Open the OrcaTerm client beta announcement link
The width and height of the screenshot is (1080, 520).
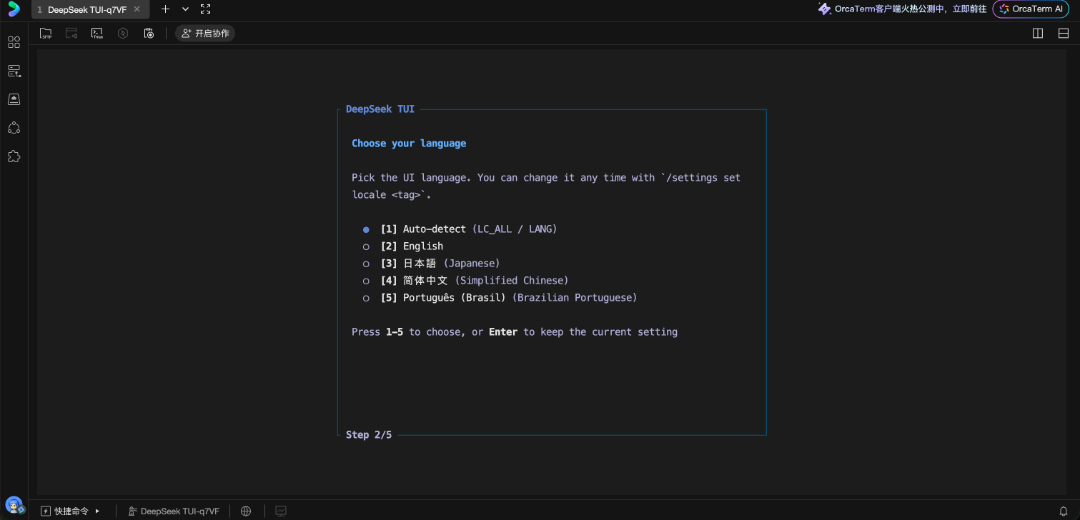(x=902, y=9)
